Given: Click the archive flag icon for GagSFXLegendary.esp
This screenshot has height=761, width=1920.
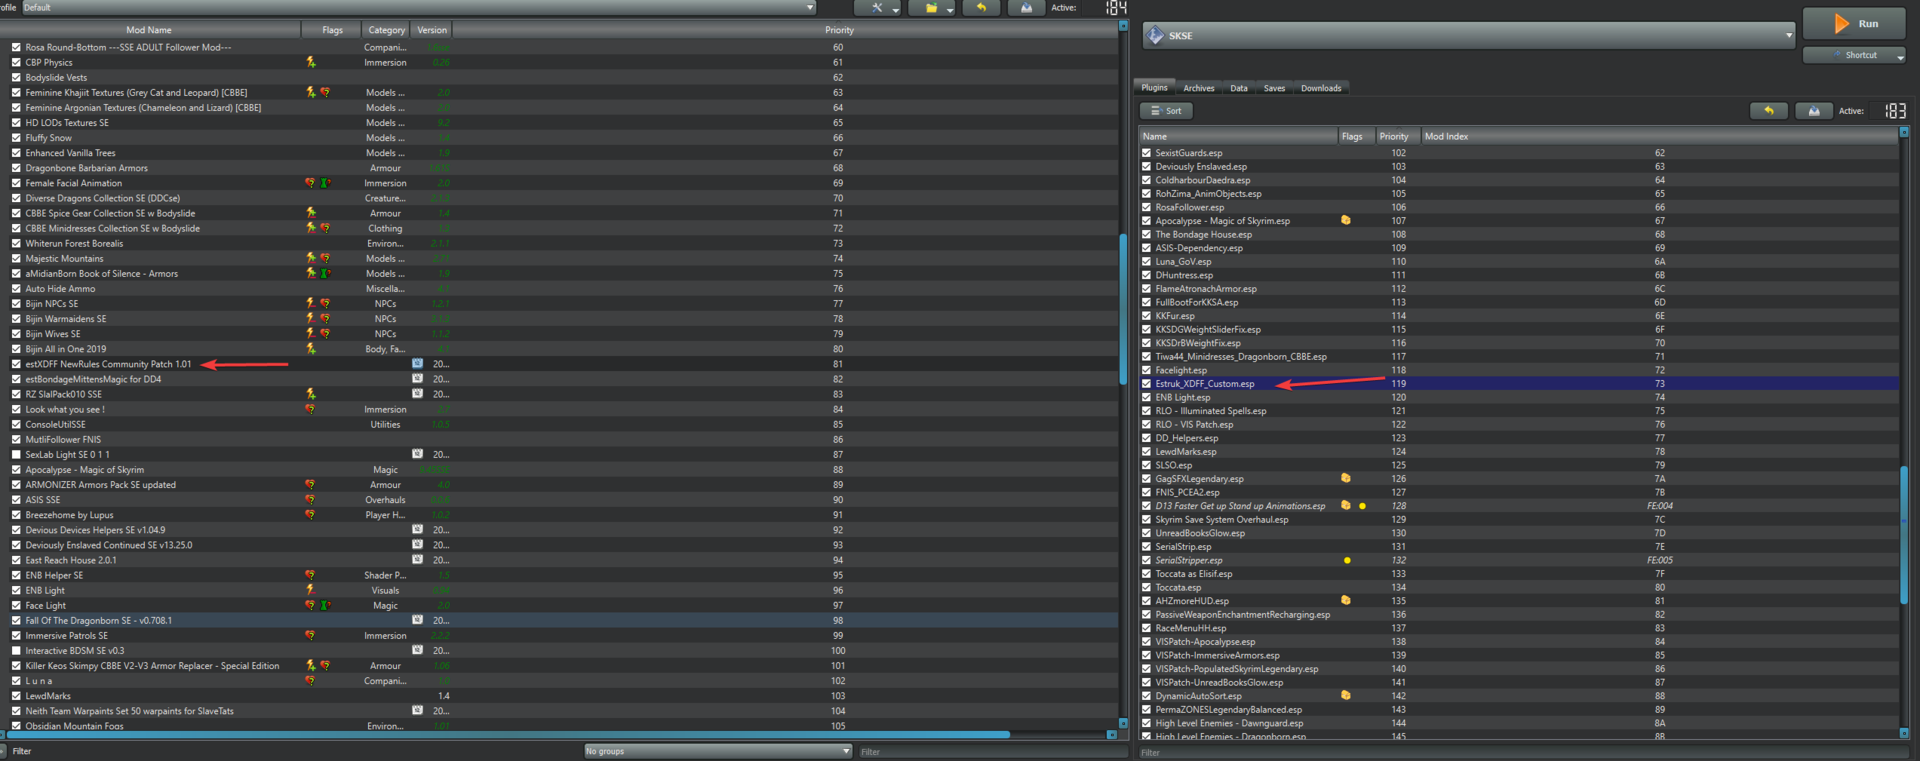Looking at the screenshot, I should coord(1346,478).
